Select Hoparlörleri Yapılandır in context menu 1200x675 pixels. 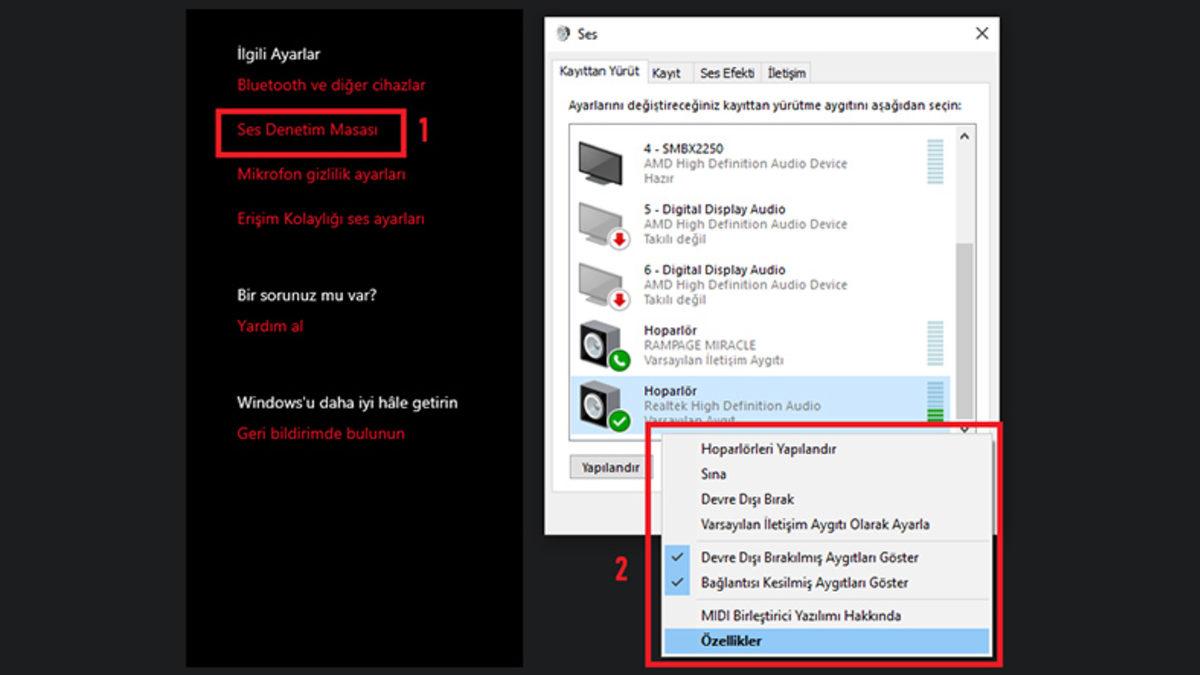[768, 449]
